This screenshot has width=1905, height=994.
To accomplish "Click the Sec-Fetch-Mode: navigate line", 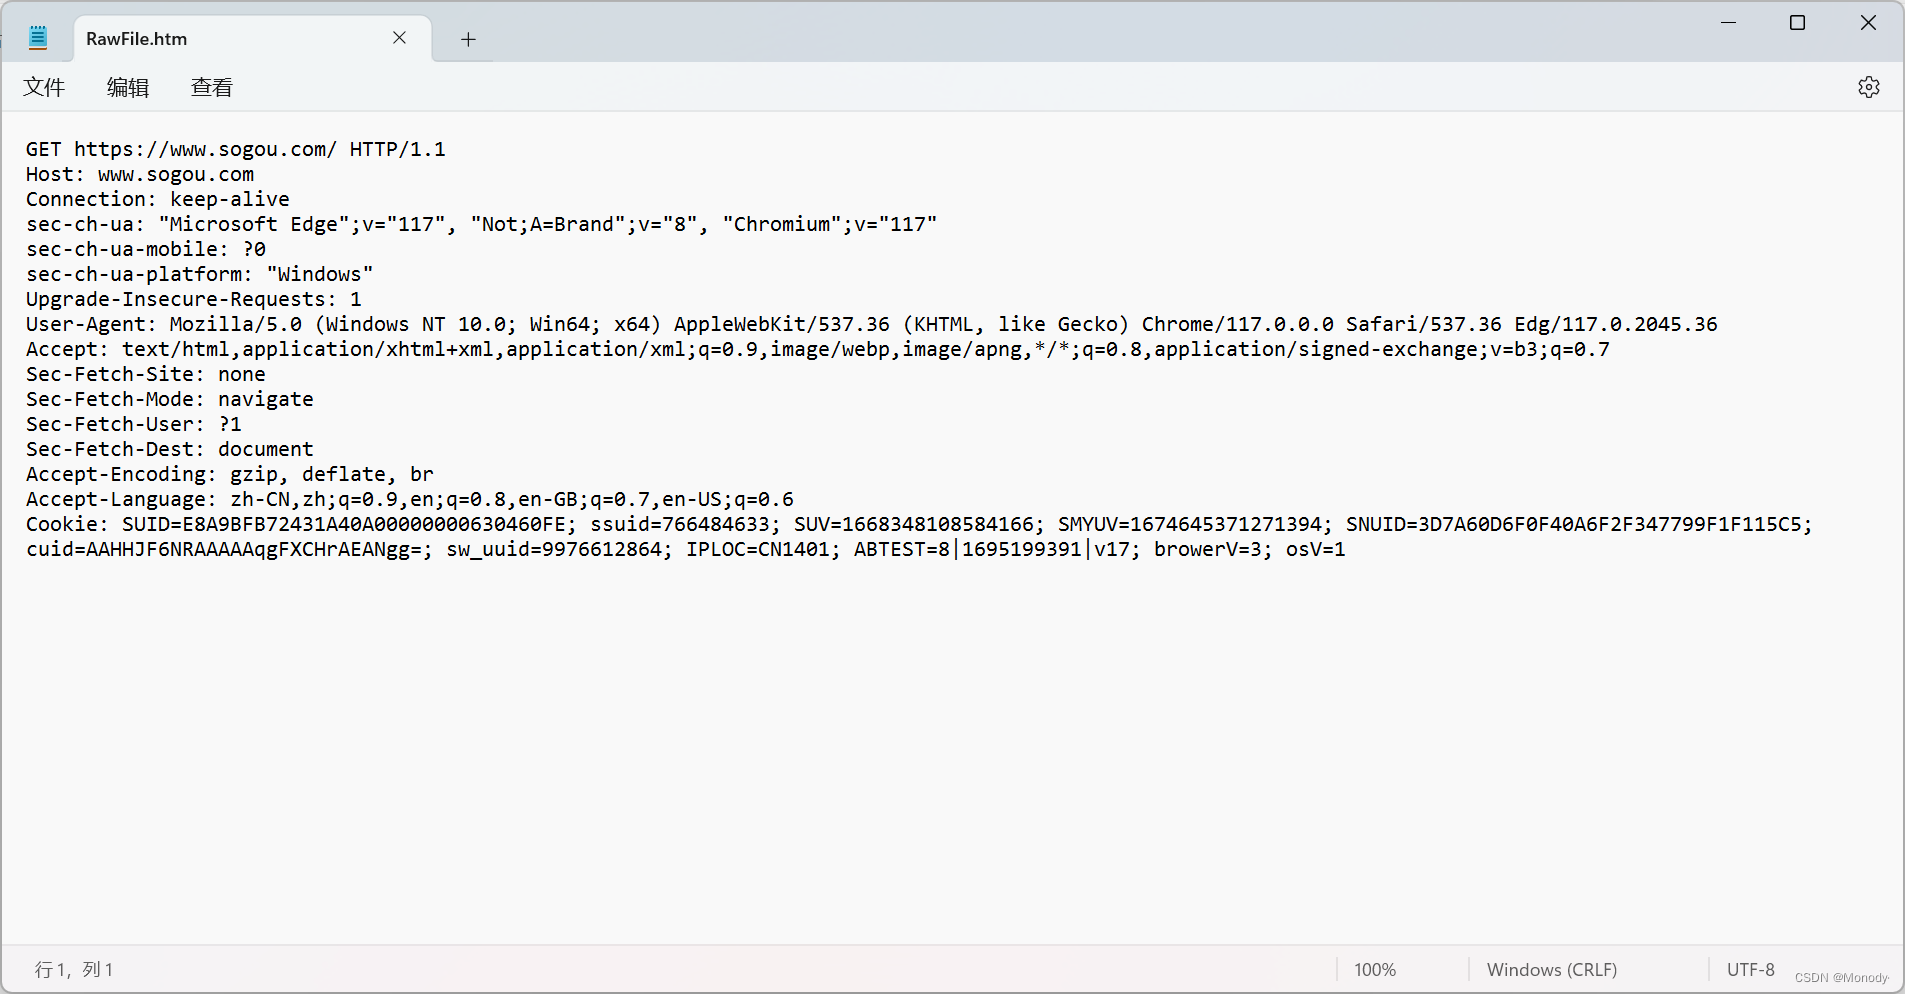I will pos(170,399).
